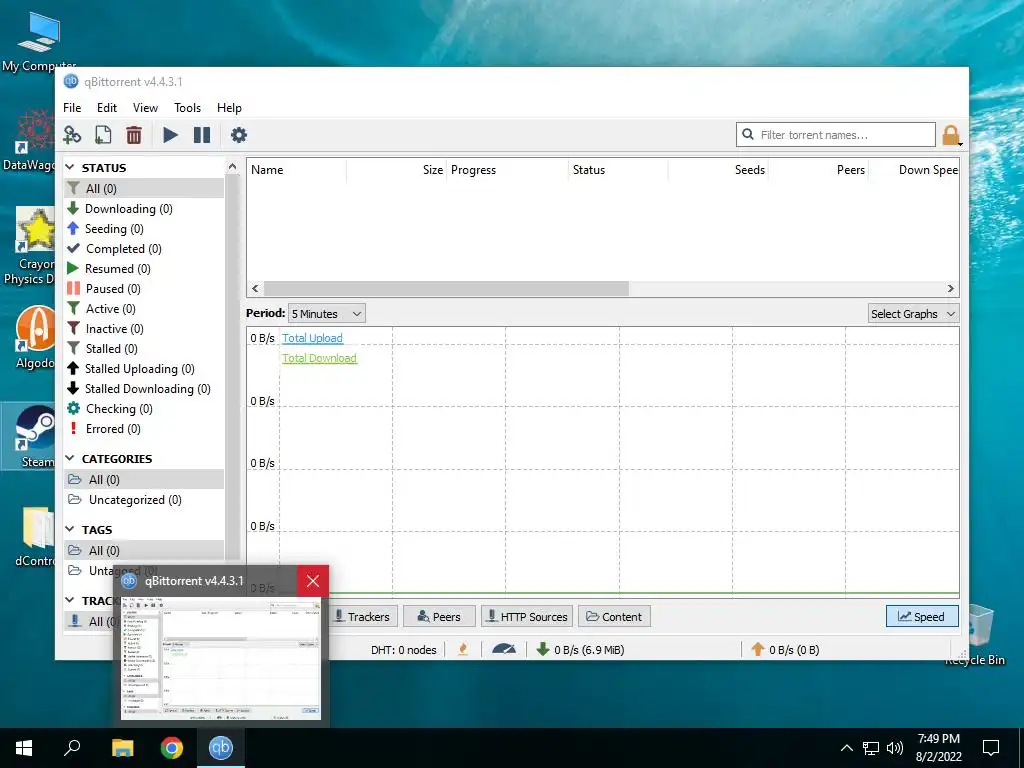Screen dimensions: 1024x768
Task: Sort torrents by Seeds column header
Action: click(718, 170)
